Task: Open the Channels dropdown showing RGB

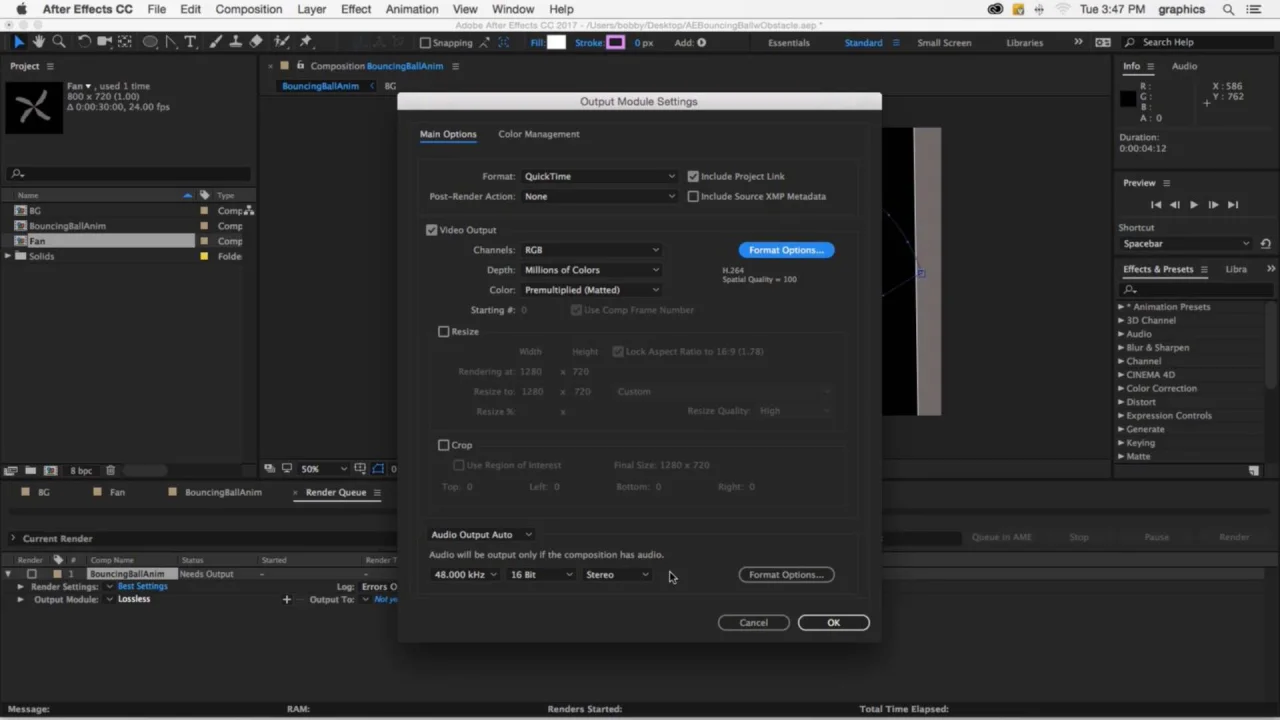Action: [x=591, y=250]
